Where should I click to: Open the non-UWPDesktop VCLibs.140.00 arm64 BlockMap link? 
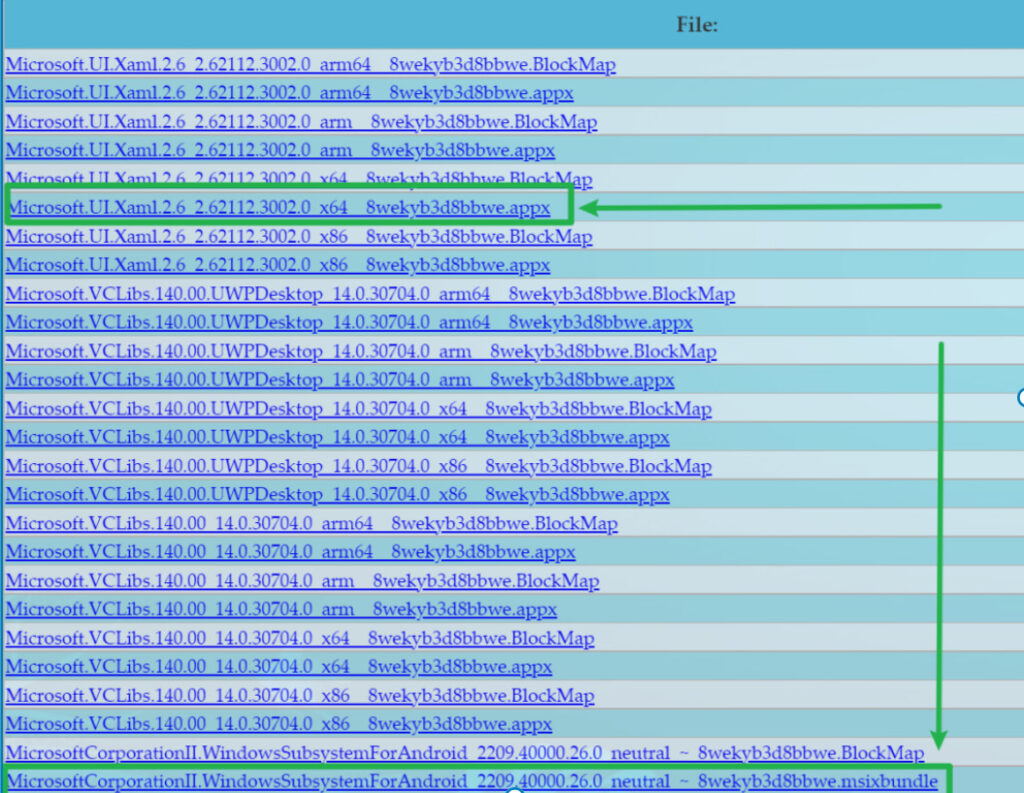312,524
